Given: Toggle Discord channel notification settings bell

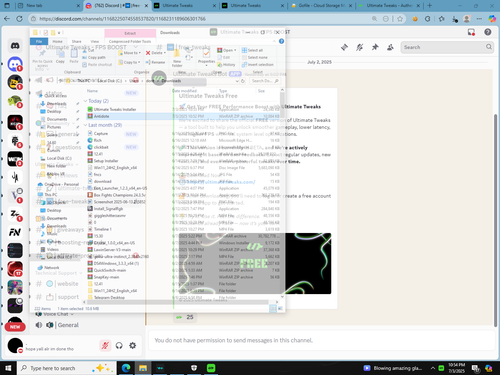Looking at the screenshot, I should click(x=359, y=47).
